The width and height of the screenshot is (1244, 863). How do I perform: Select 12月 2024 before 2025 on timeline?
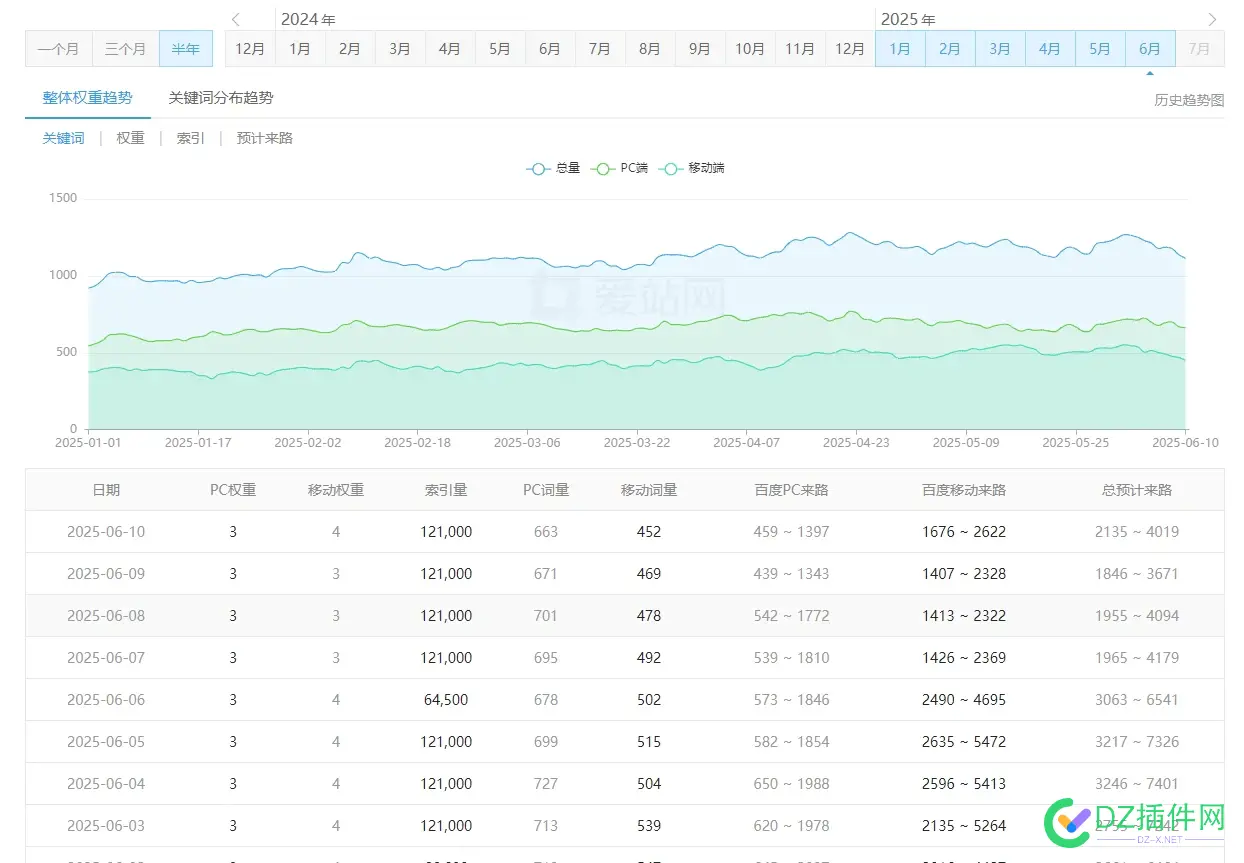pos(850,48)
